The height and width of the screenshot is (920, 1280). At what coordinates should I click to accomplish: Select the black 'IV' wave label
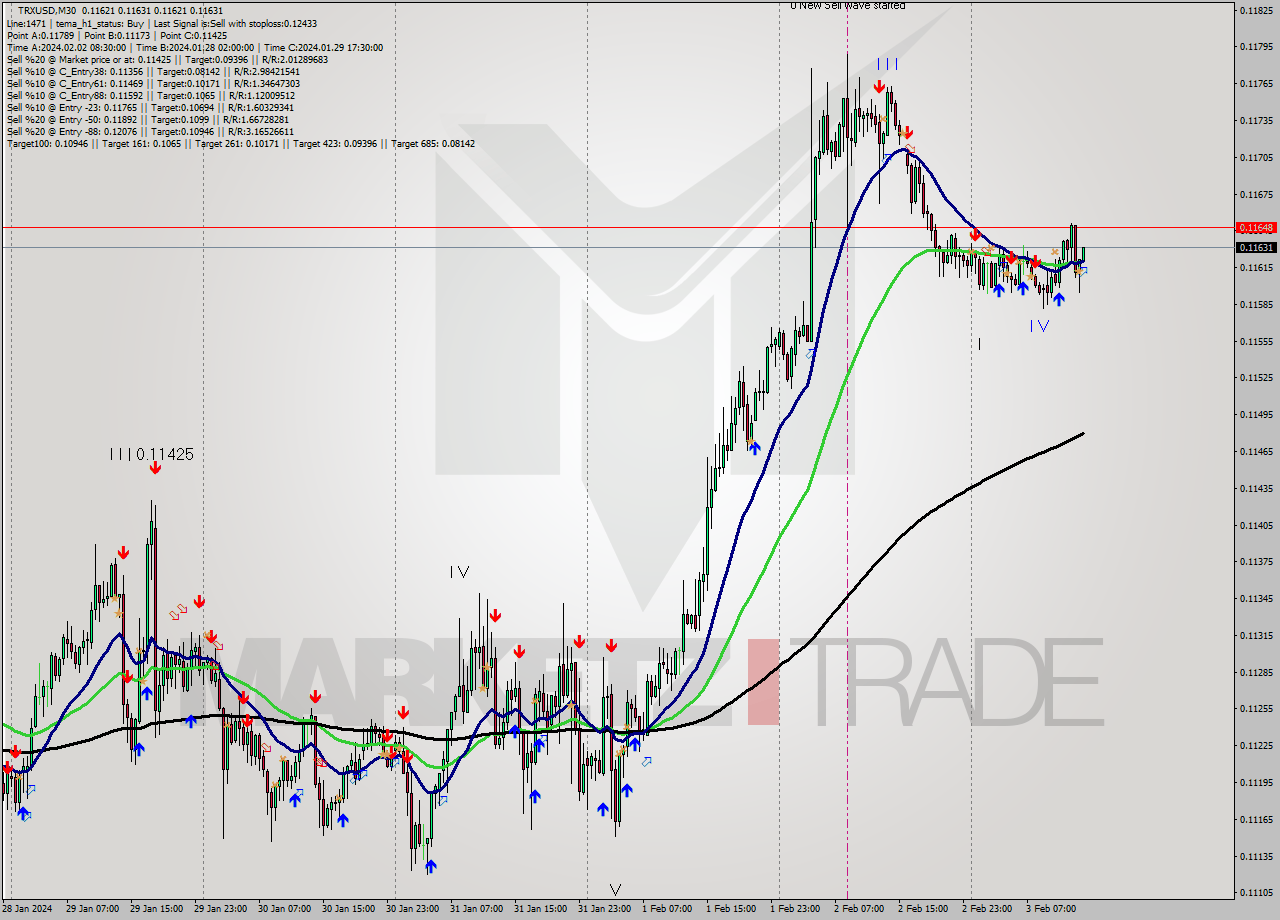(459, 572)
